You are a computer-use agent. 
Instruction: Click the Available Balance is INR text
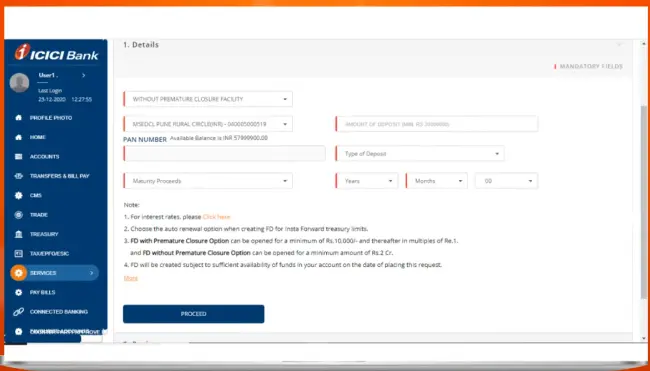pyautogui.click(x=219, y=138)
